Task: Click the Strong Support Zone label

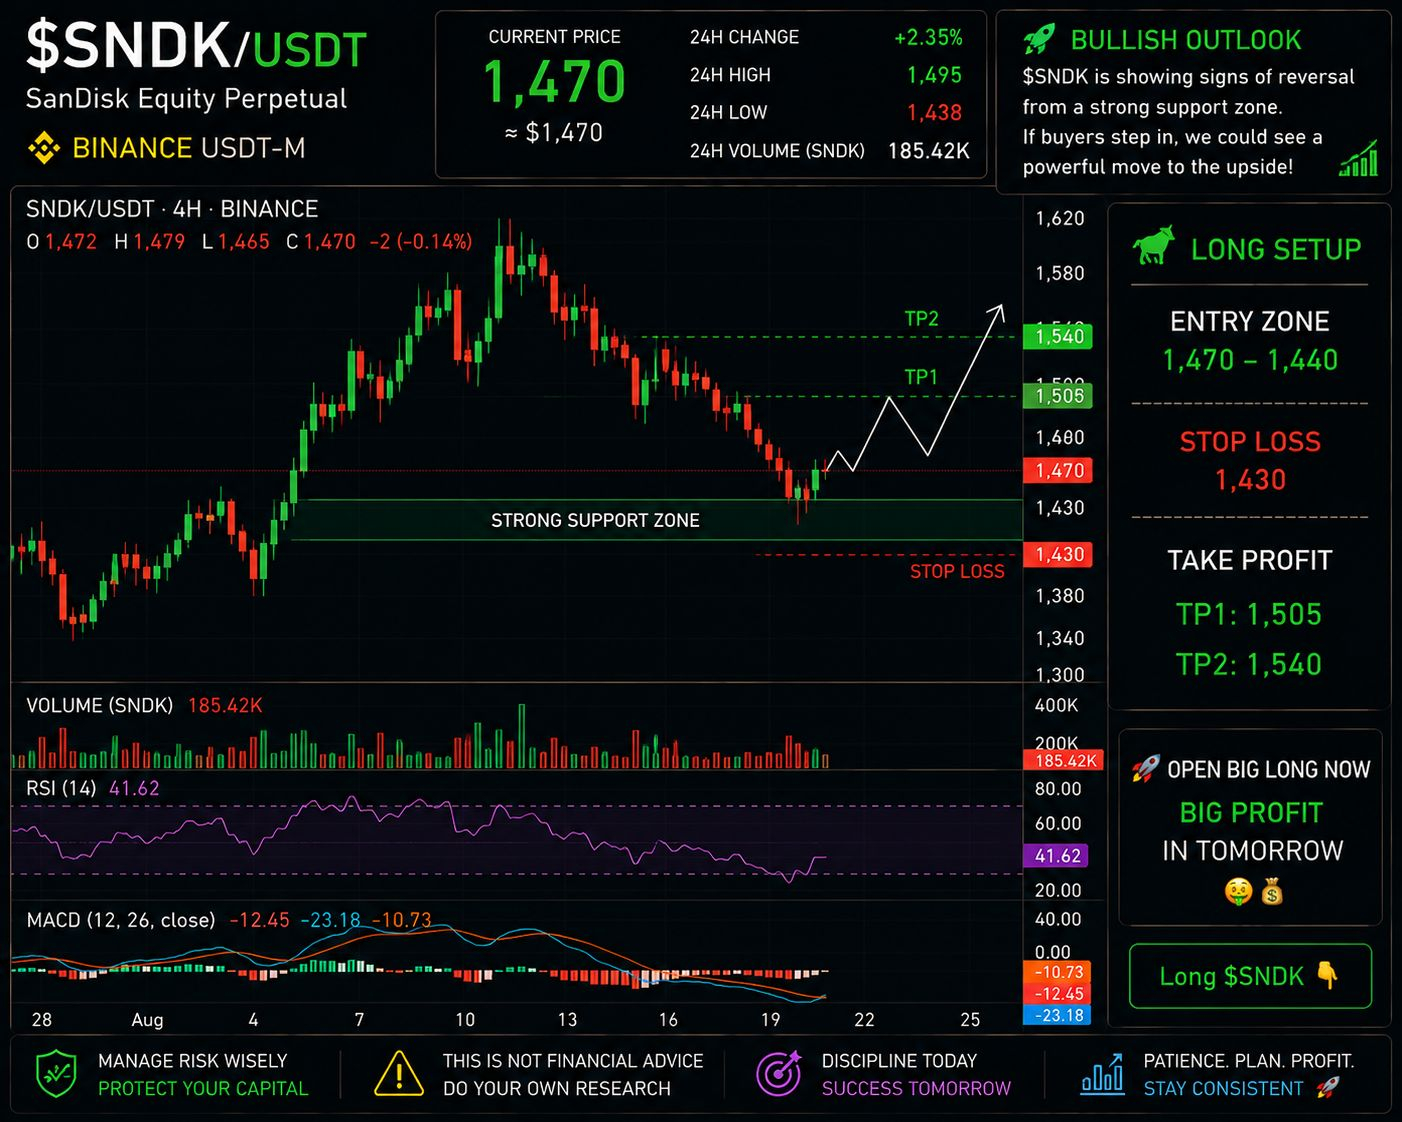Action: coord(595,520)
